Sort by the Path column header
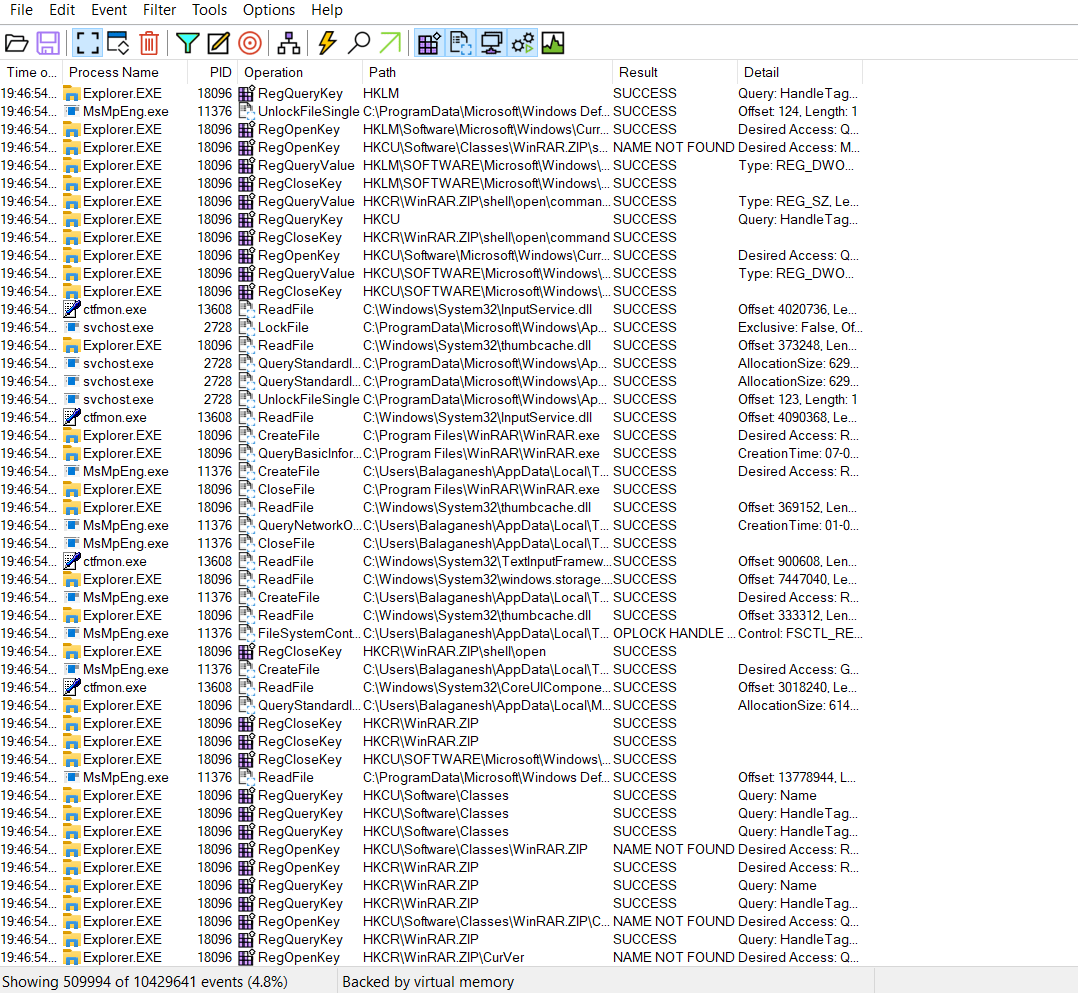Screen dimensions: 1078x993 487,72
